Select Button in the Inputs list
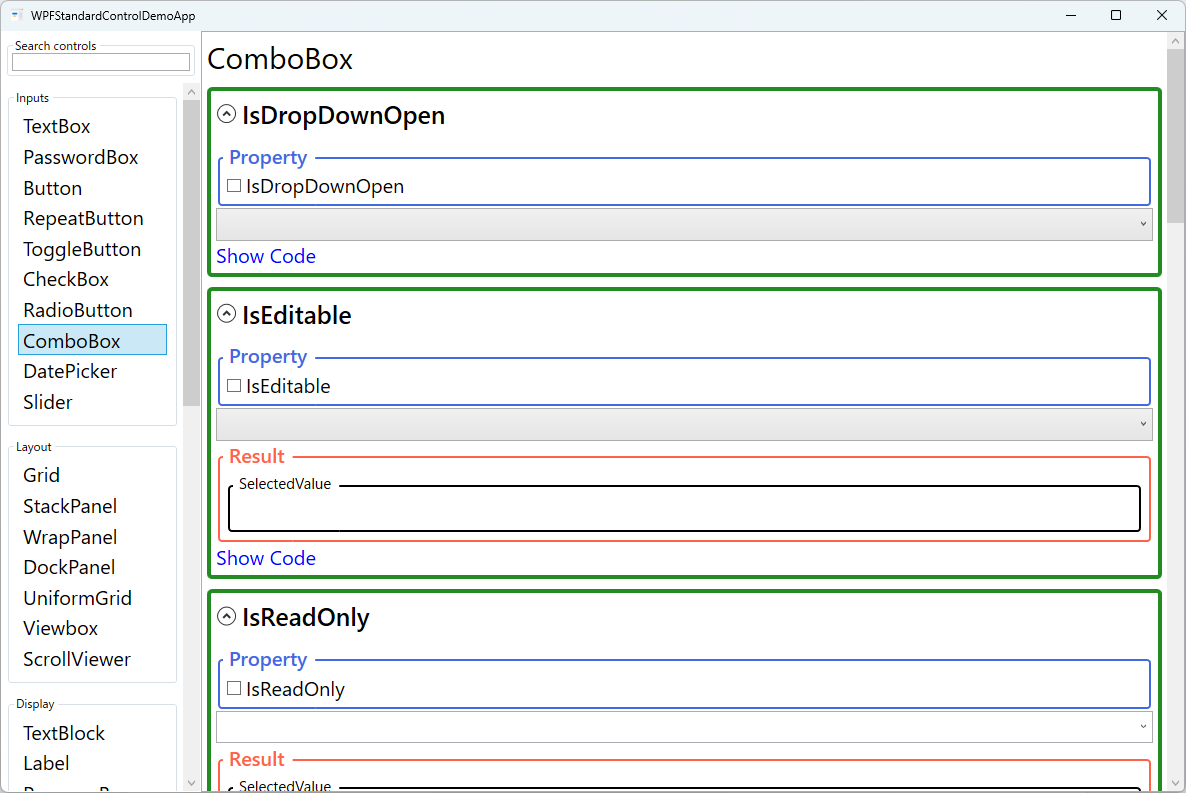The image size is (1186, 793). 92,188
